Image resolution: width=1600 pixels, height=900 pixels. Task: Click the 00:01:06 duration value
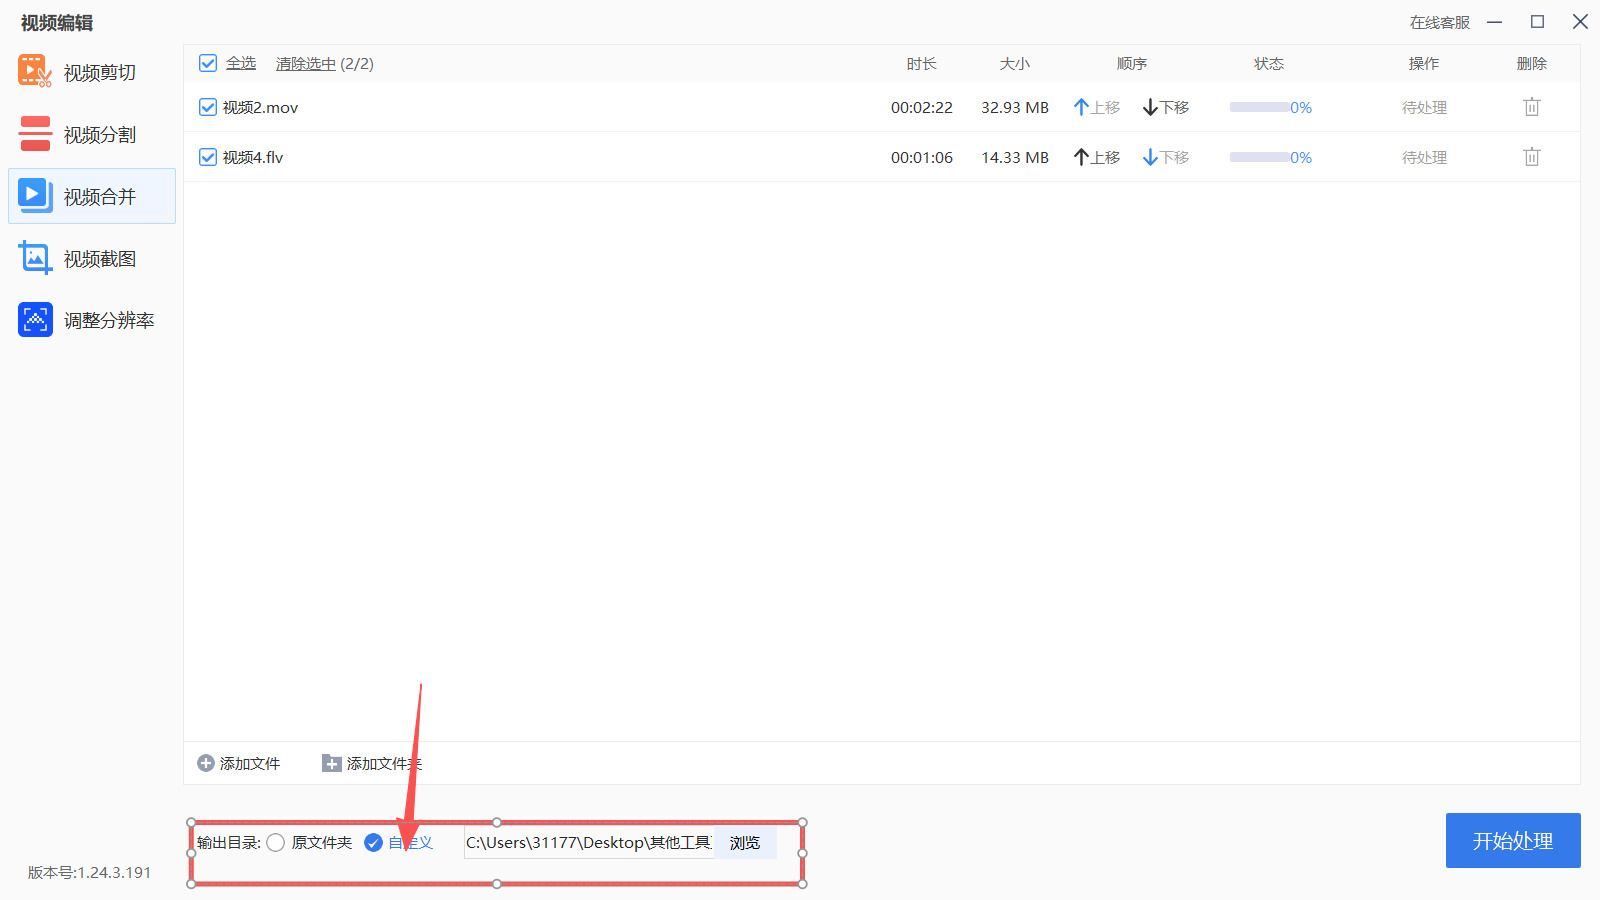922,157
